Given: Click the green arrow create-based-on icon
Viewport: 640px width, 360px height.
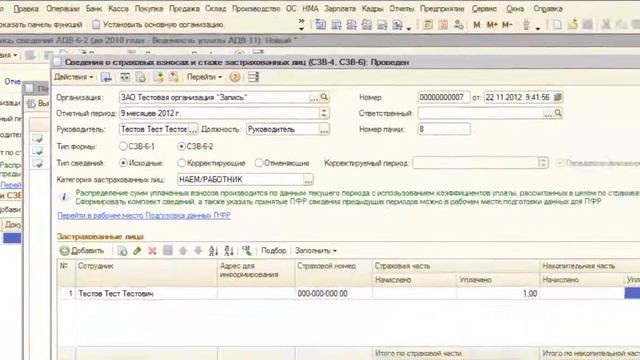Looking at the screenshot, I should coord(158,77).
